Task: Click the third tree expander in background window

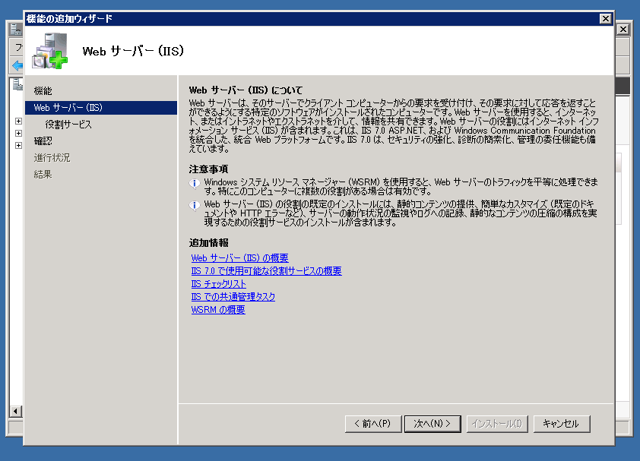Action: tap(18, 145)
